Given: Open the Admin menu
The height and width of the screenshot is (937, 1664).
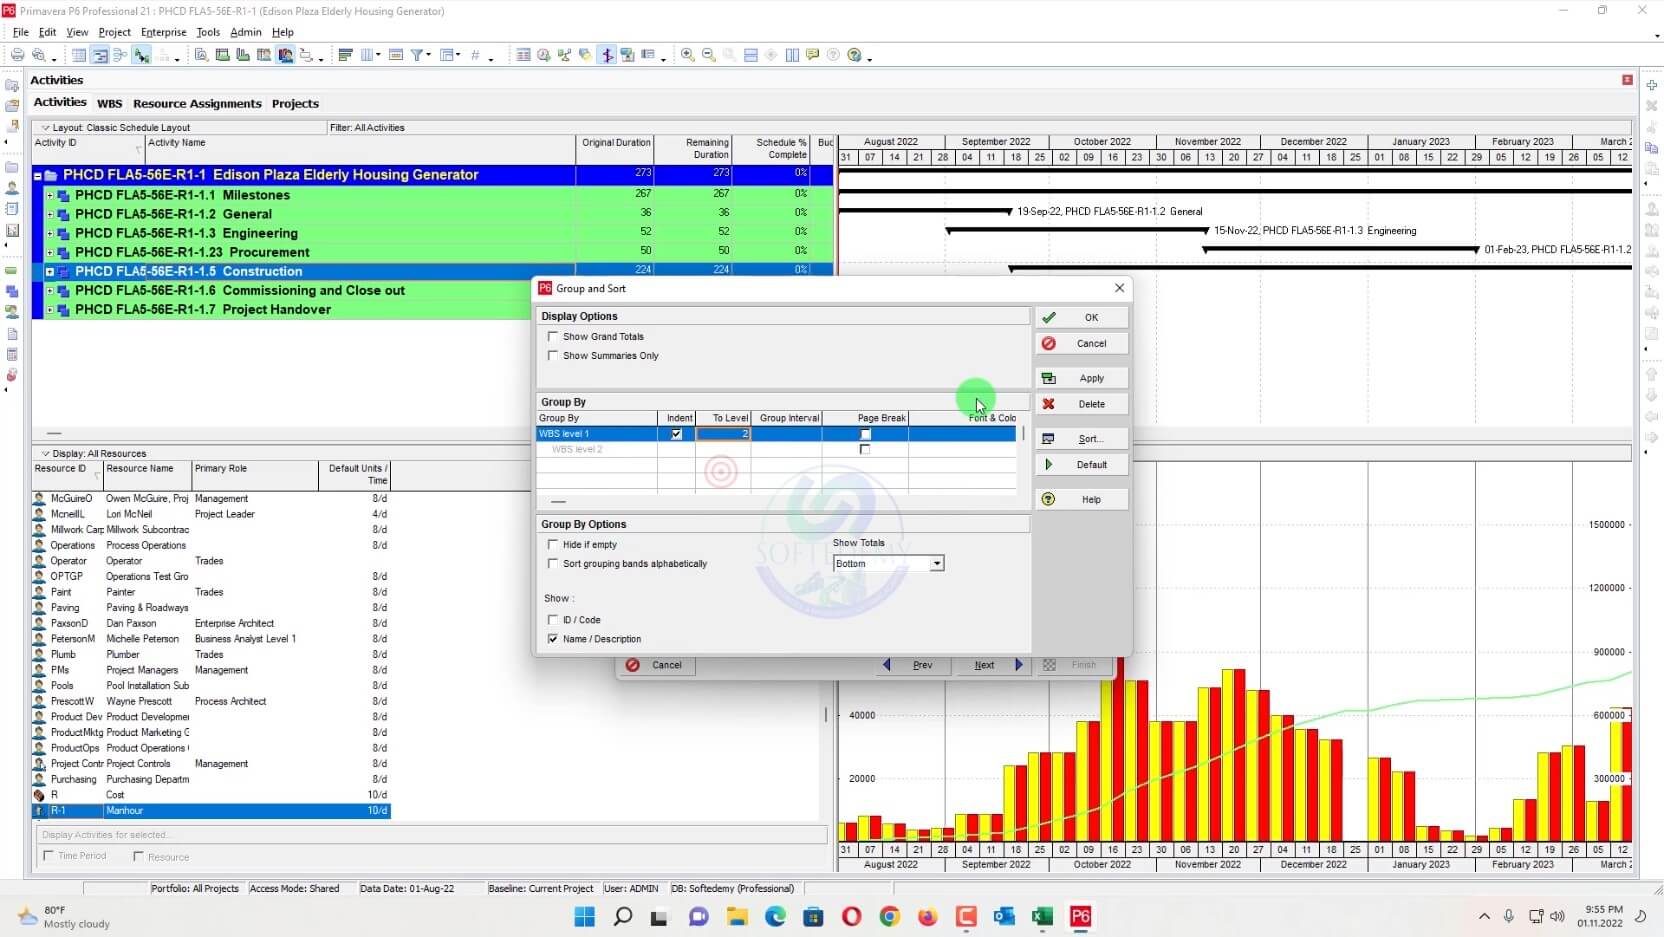Looking at the screenshot, I should (x=246, y=32).
